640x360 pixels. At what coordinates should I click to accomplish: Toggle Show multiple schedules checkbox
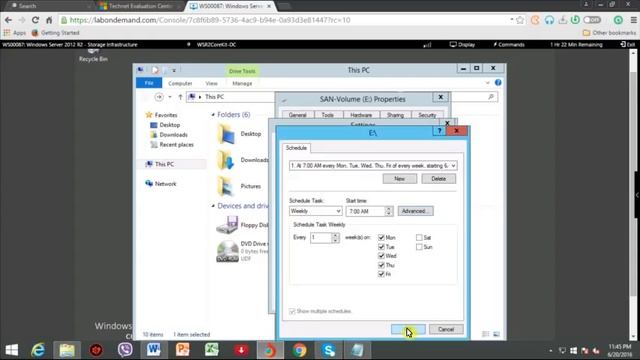coord(292,311)
